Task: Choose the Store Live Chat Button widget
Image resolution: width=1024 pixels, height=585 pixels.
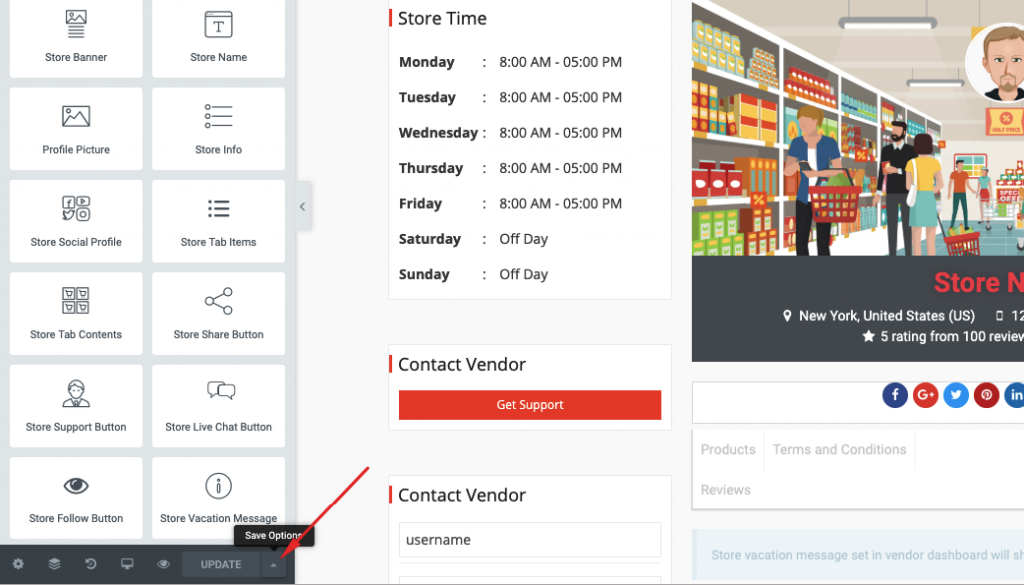Action: coord(218,406)
